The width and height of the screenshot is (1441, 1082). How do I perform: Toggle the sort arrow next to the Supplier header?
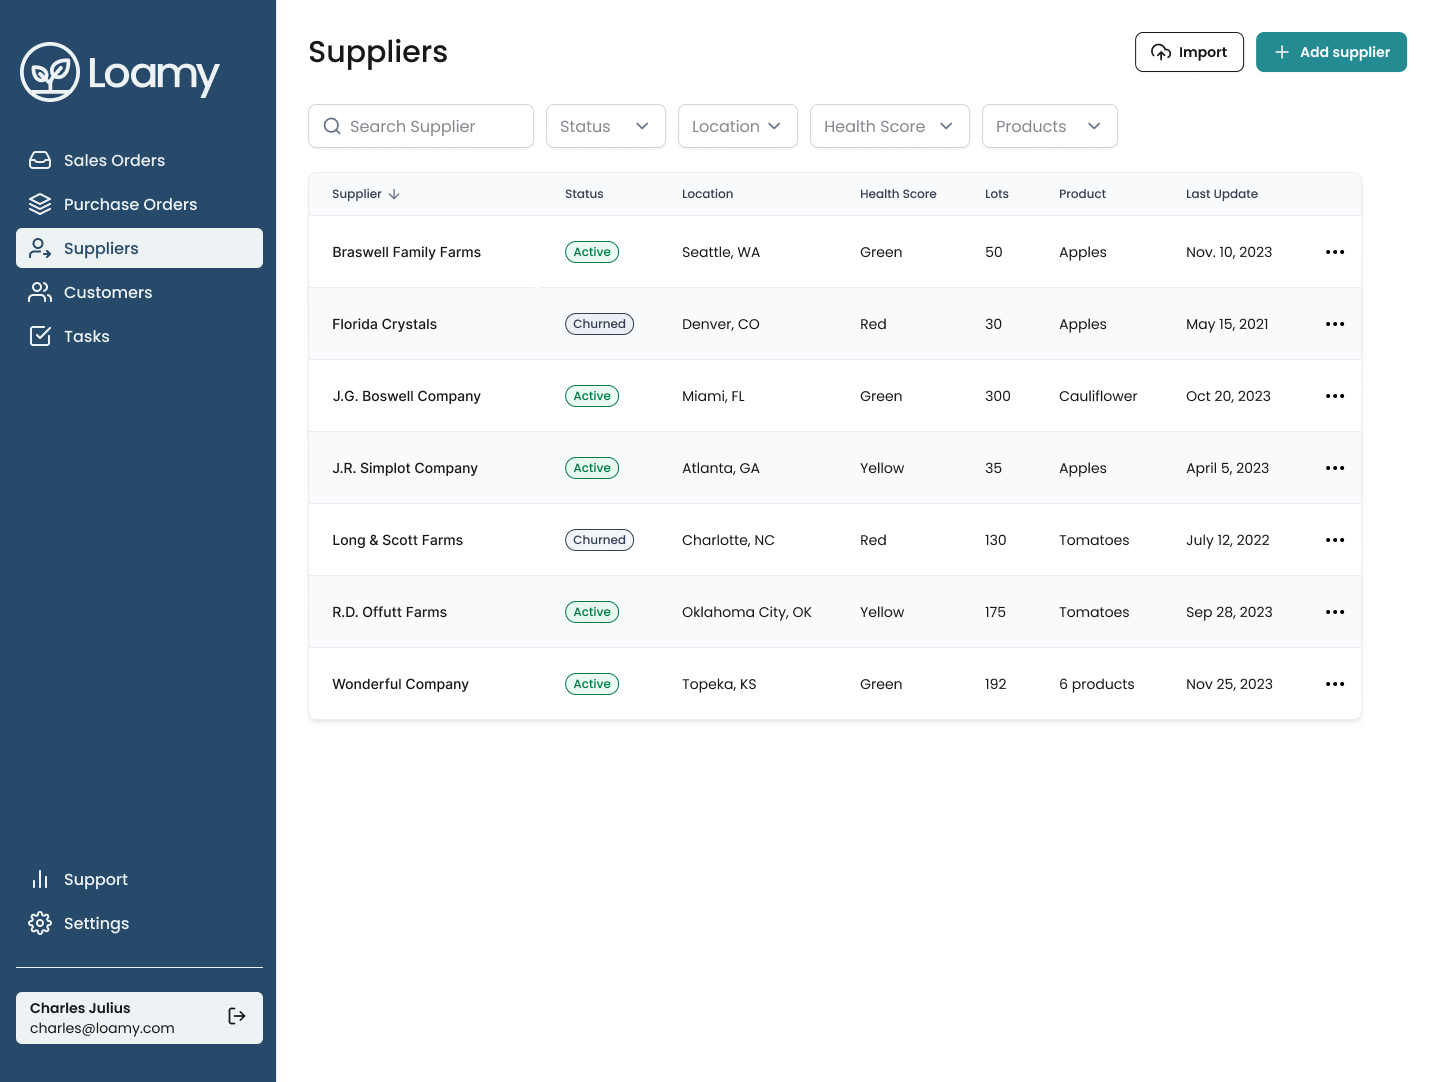394,194
